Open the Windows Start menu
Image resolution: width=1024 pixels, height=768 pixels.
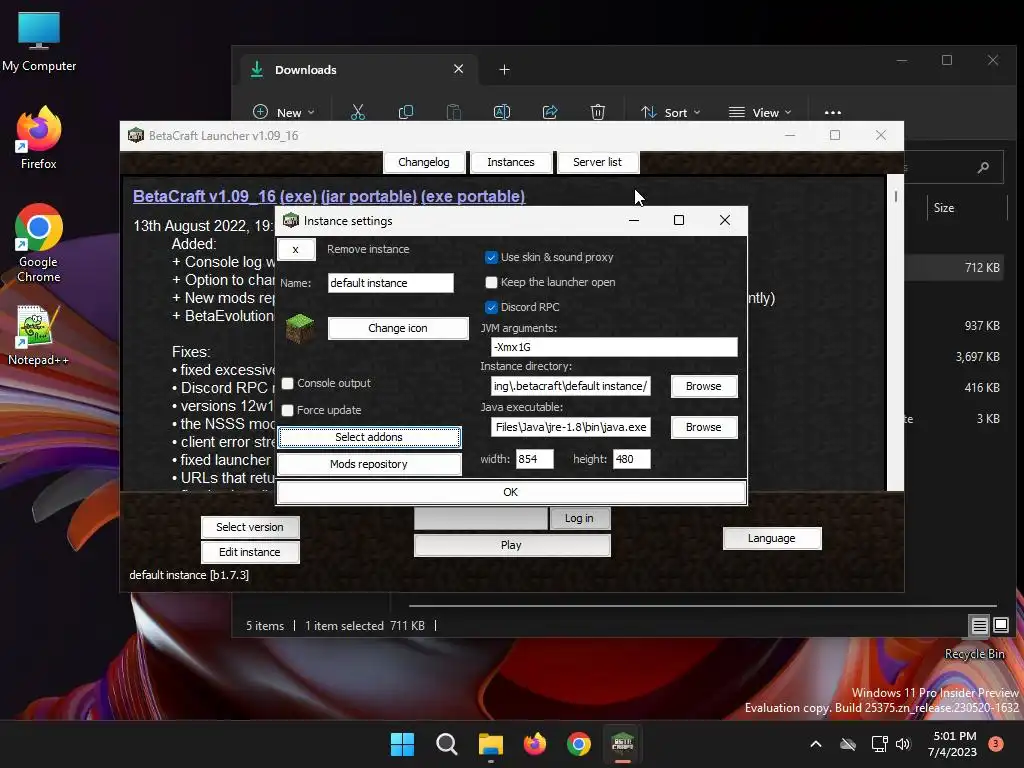(402, 744)
